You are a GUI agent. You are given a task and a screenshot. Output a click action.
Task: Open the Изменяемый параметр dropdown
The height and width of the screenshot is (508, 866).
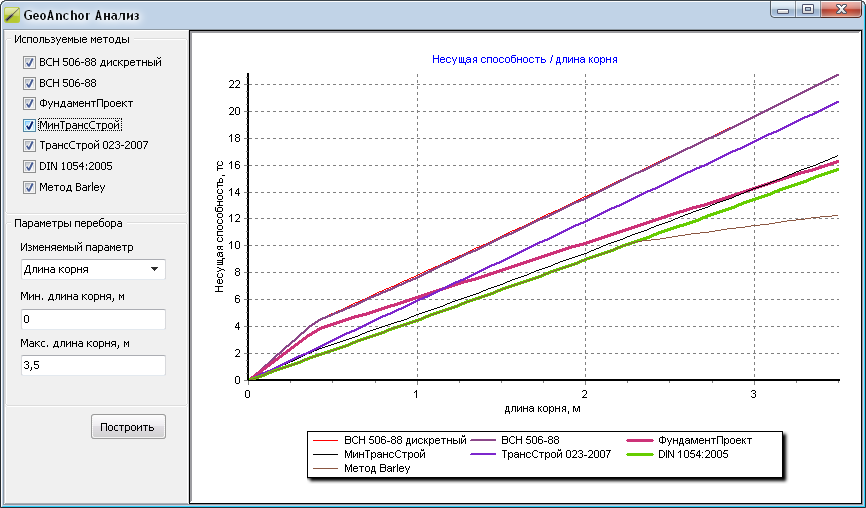tap(93, 269)
